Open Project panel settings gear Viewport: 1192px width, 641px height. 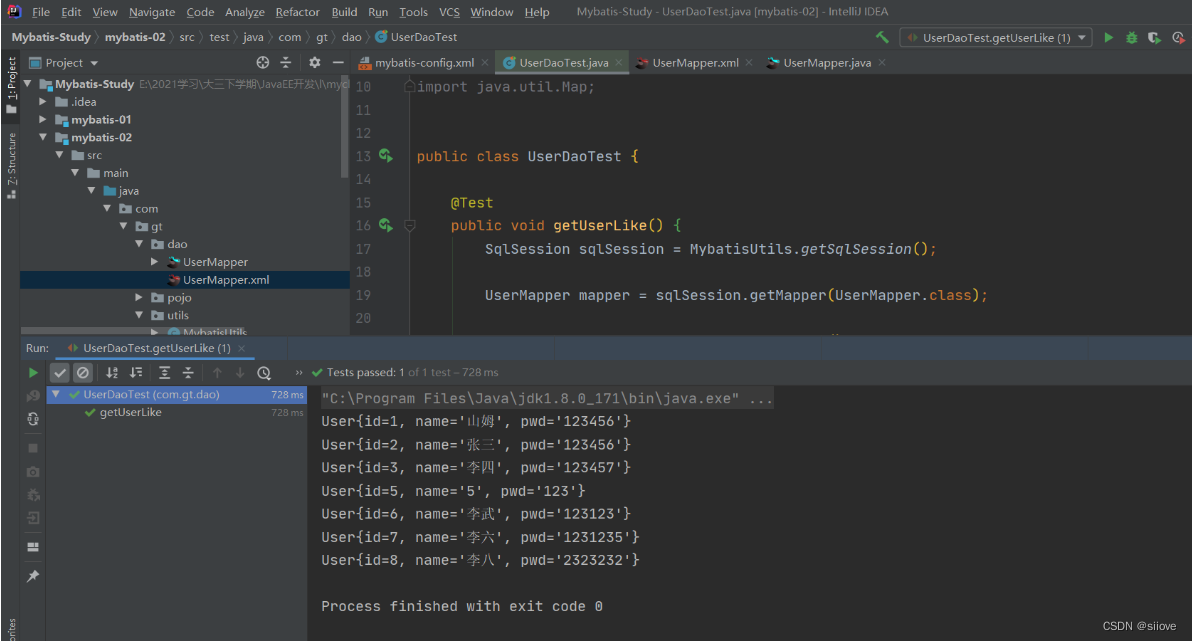tap(315, 62)
